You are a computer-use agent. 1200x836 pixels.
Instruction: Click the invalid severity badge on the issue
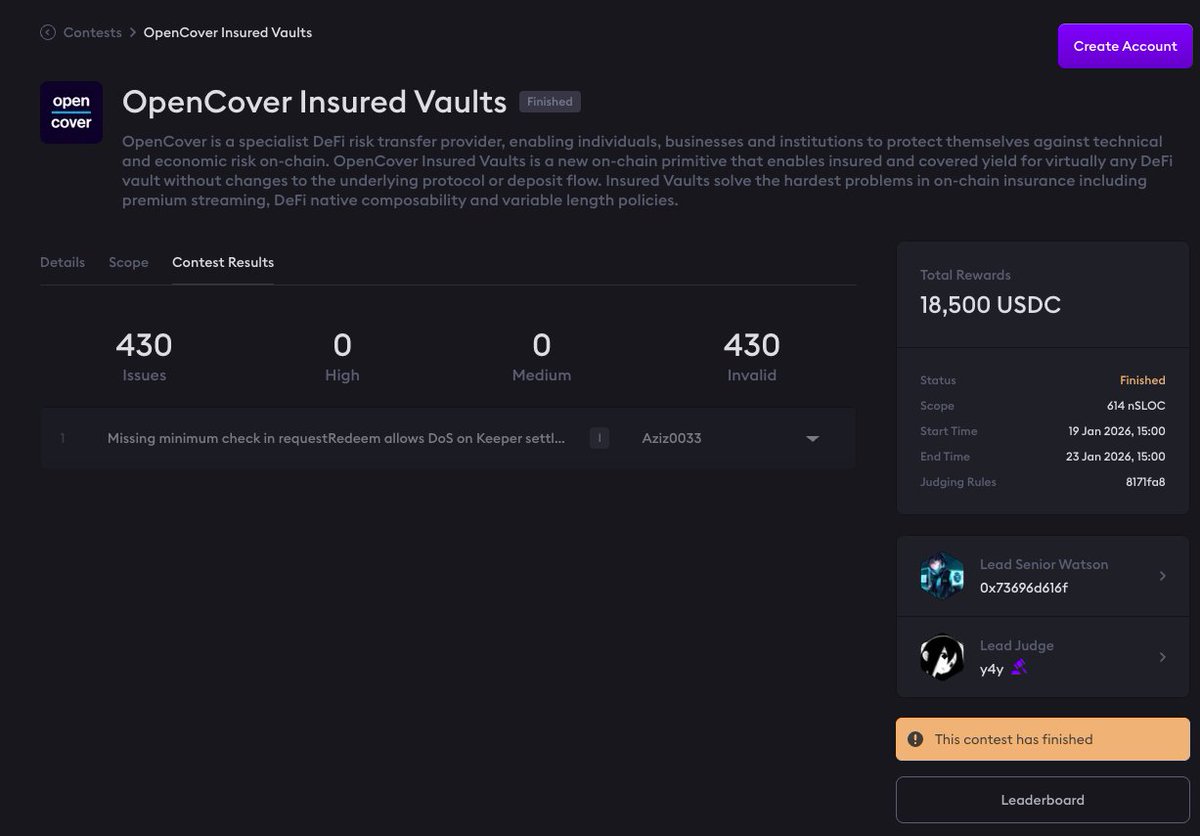(598, 437)
